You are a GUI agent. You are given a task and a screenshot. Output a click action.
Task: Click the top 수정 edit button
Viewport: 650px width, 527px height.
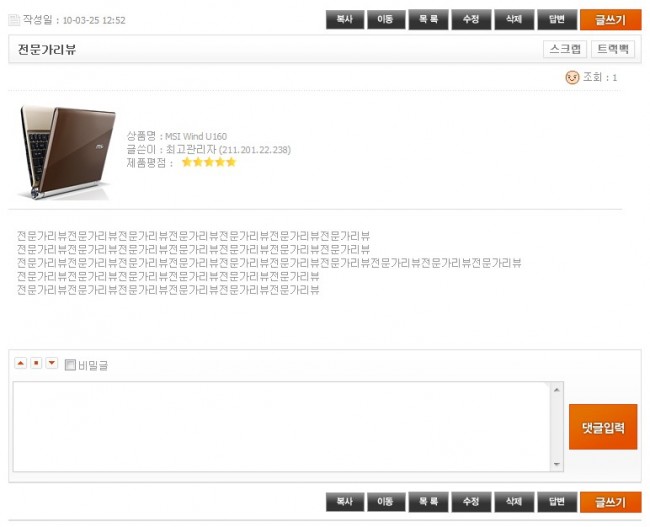tap(471, 19)
